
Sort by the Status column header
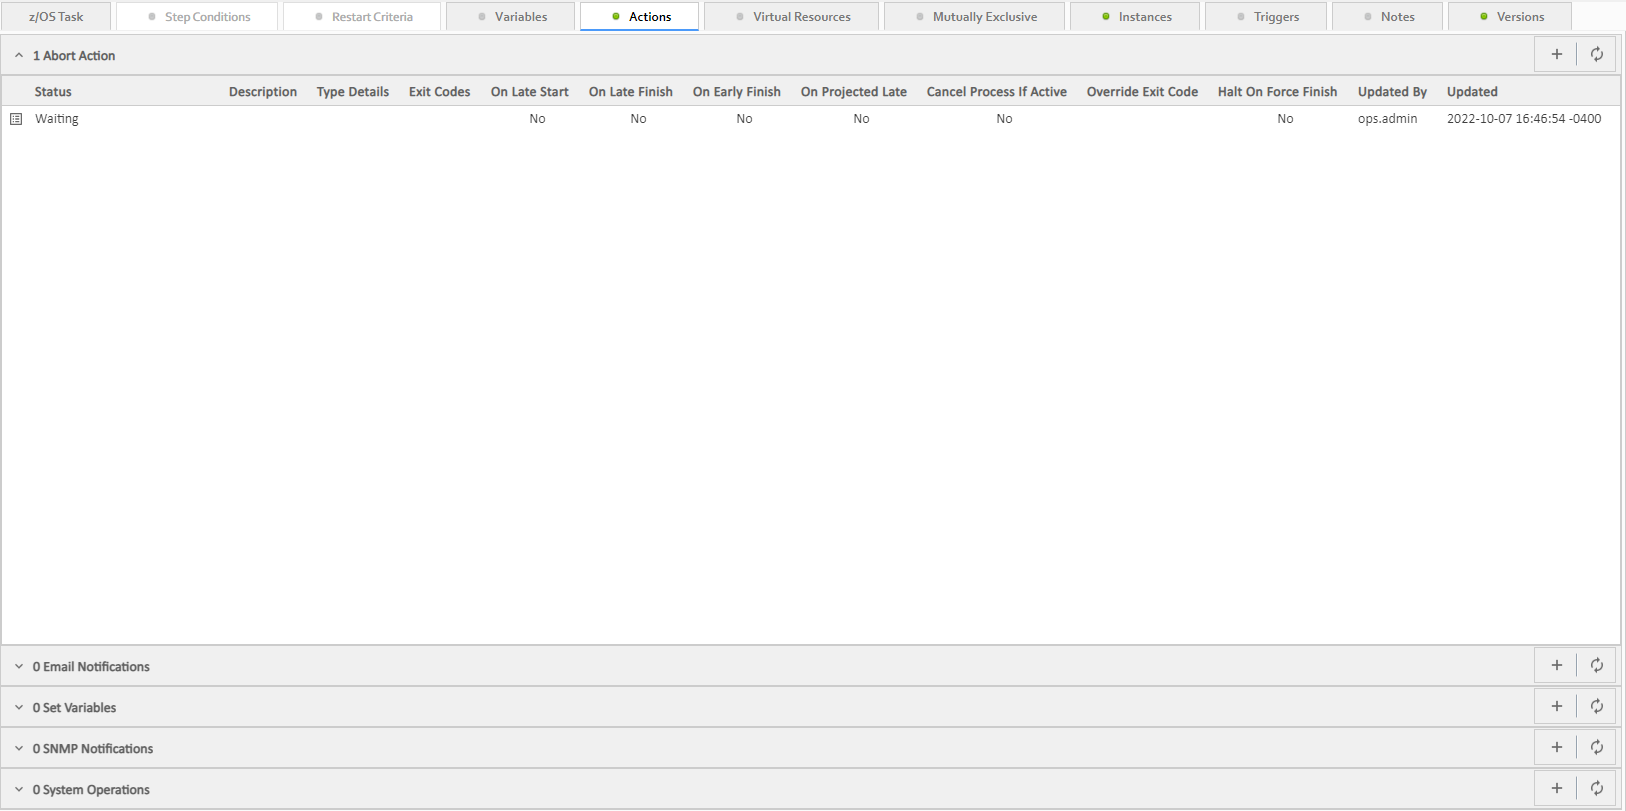pyautogui.click(x=53, y=92)
